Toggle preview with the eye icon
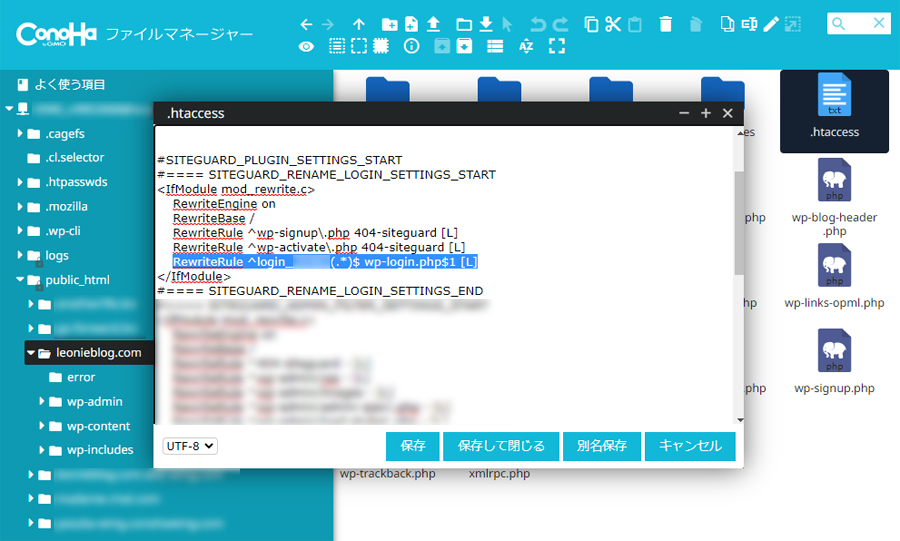Image resolution: width=900 pixels, height=541 pixels. coord(307,46)
